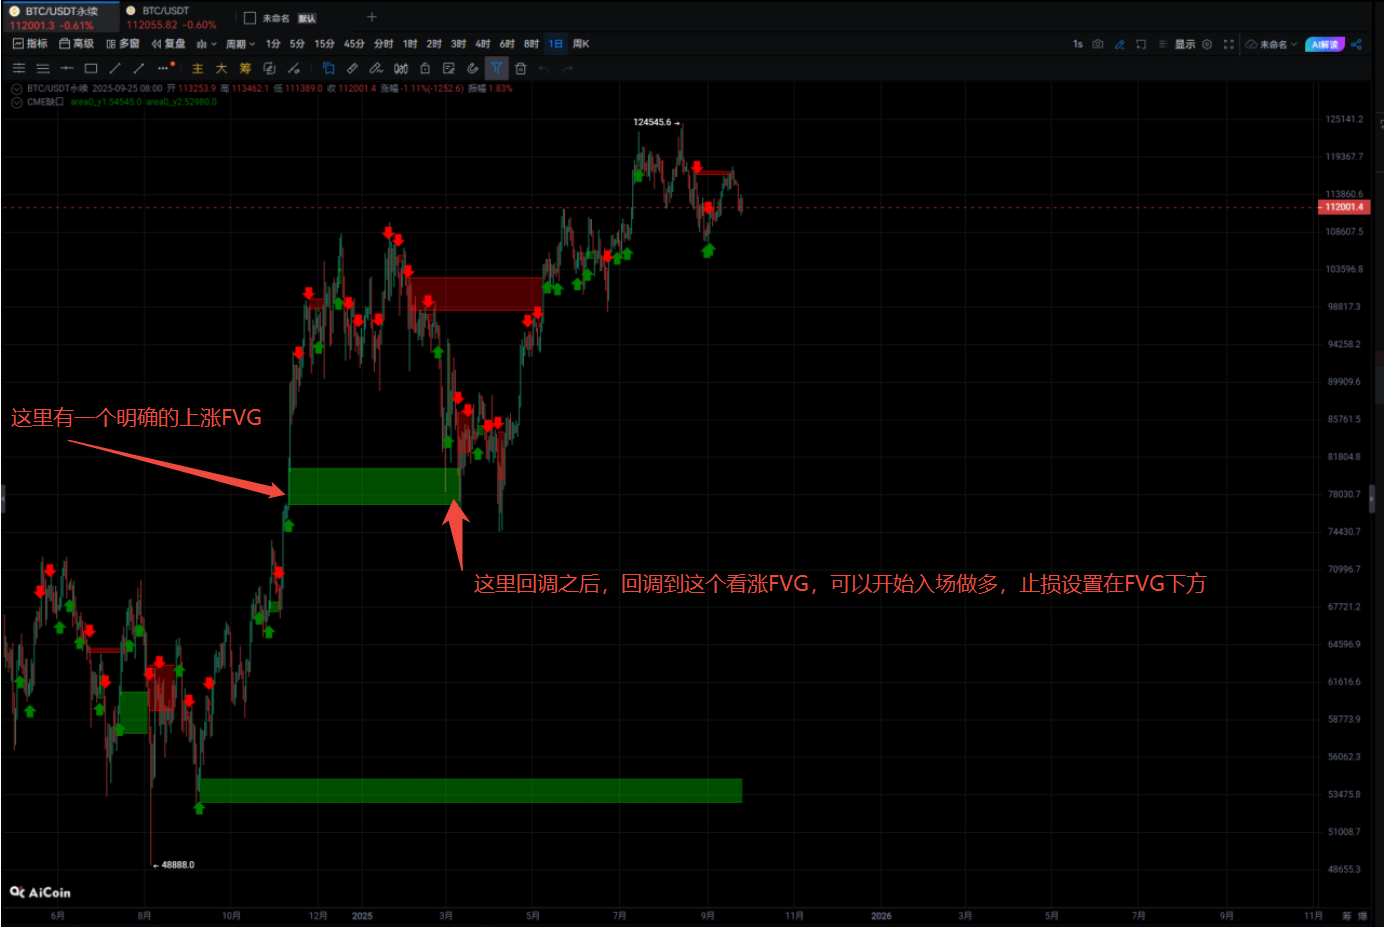Select the horizontal ray line tool
The image size is (1384, 927).
(x=67, y=69)
